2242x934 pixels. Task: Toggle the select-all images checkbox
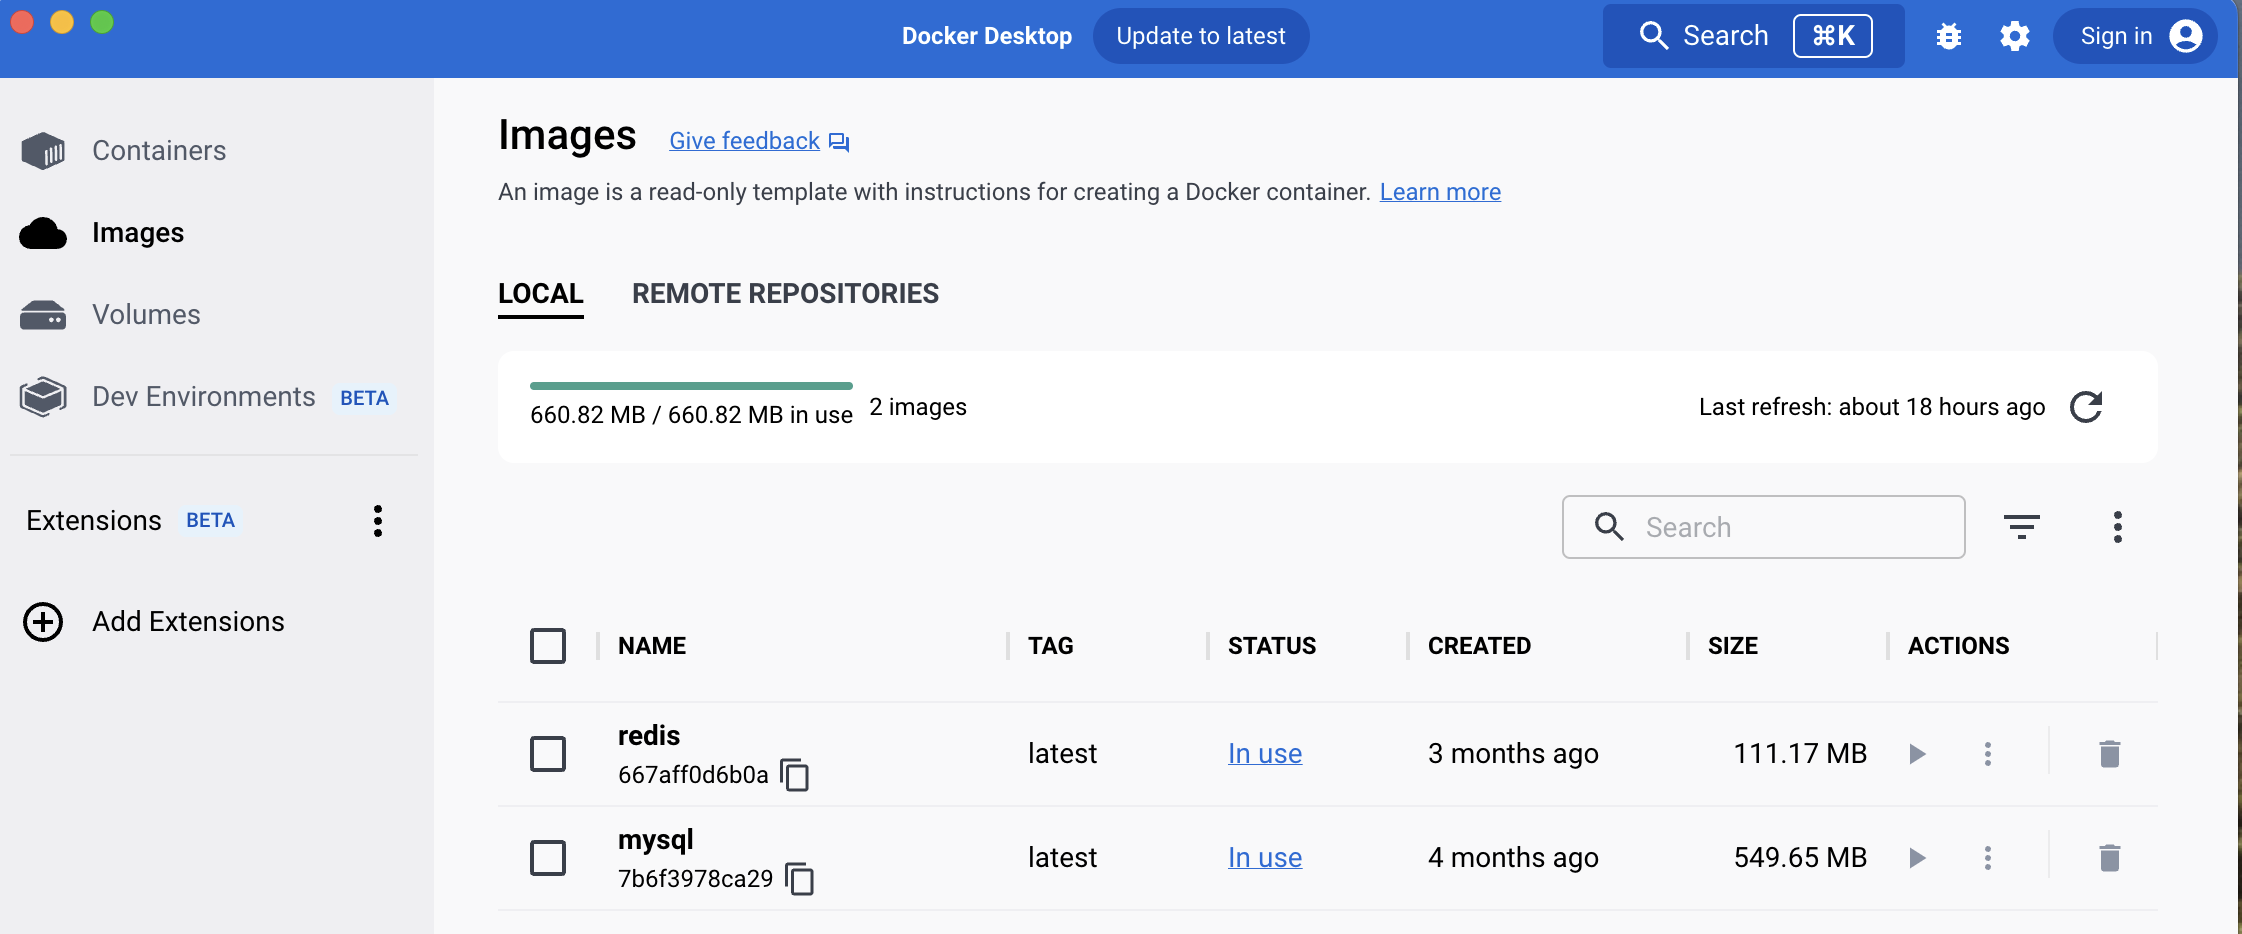548,646
